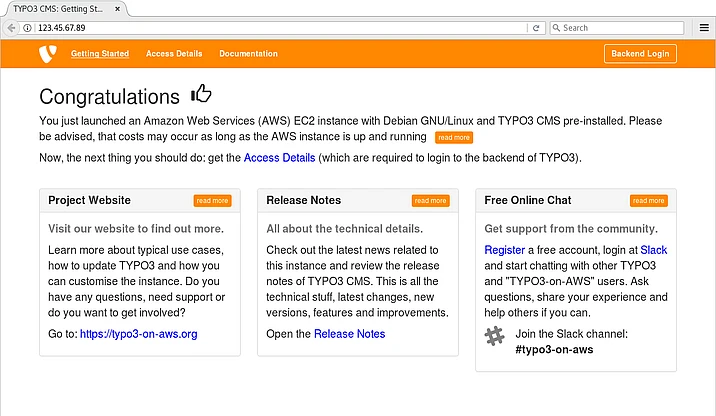
Task: Select the Getting Started navigation item
Action: [100, 53]
